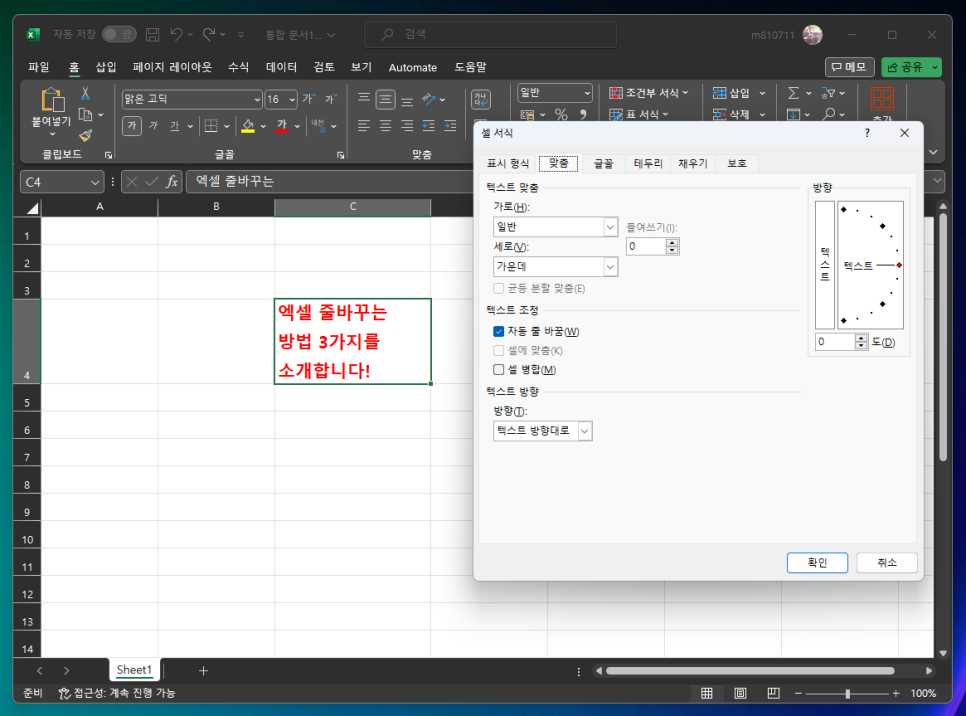Click the 셀에 맞춤 shrink to fit checkbox
This screenshot has width=966, height=716.
pos(499,351)
